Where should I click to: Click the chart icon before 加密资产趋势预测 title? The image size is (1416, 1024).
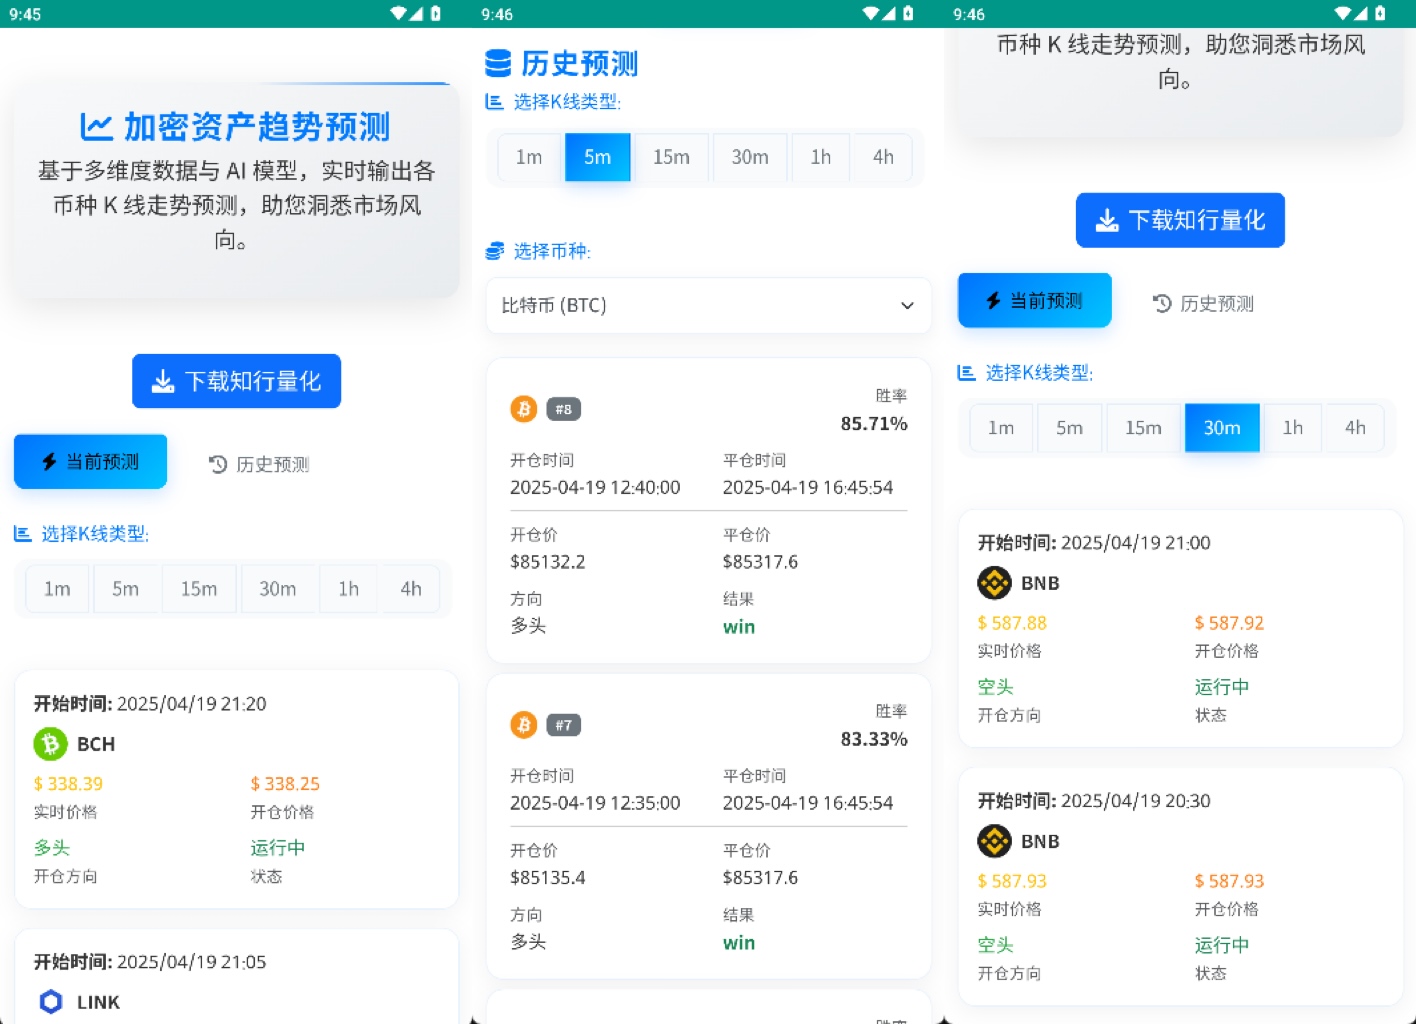[x=96, y=127]
